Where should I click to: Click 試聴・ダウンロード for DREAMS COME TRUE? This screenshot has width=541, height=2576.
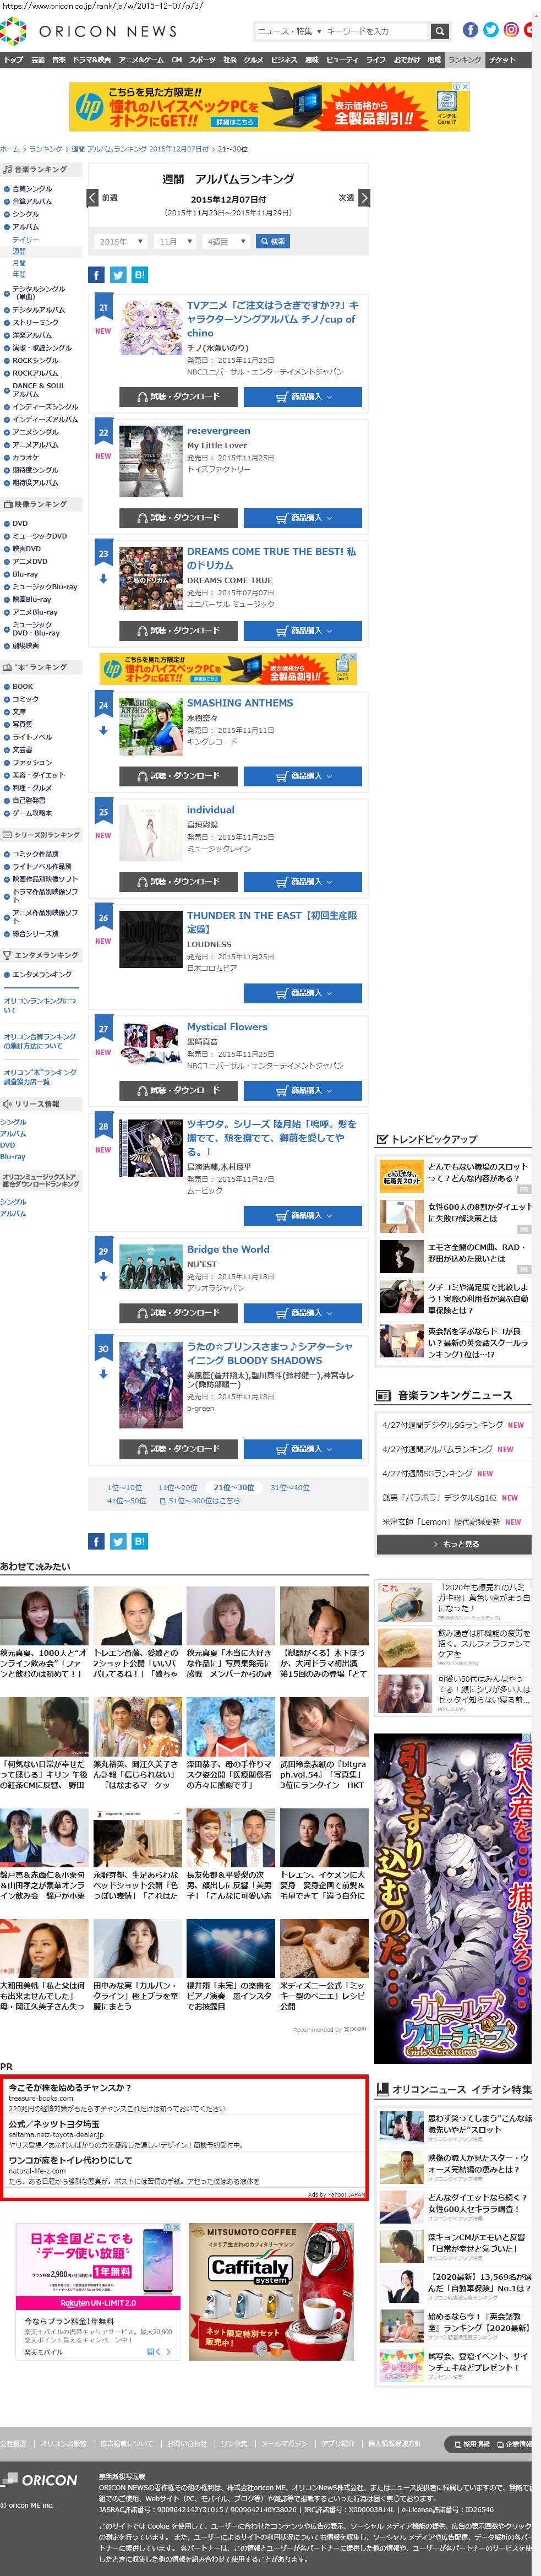pos(178,631)
